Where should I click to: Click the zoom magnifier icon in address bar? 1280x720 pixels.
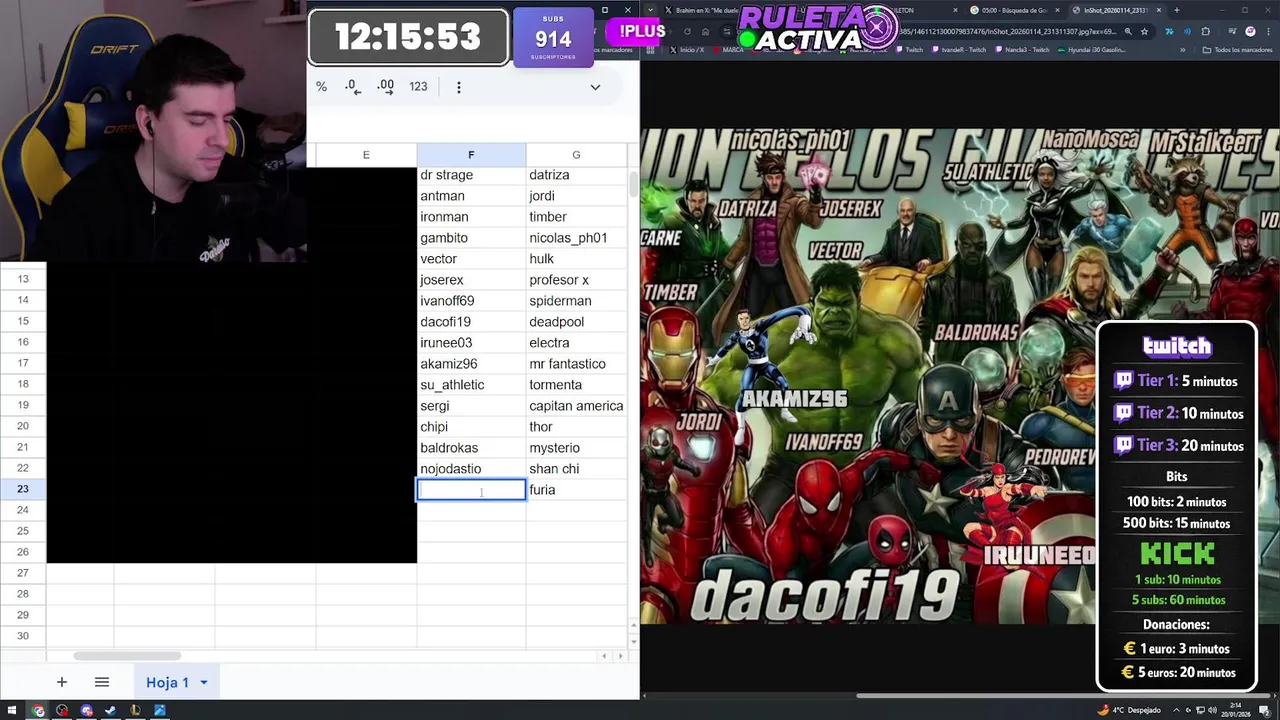1128,31
